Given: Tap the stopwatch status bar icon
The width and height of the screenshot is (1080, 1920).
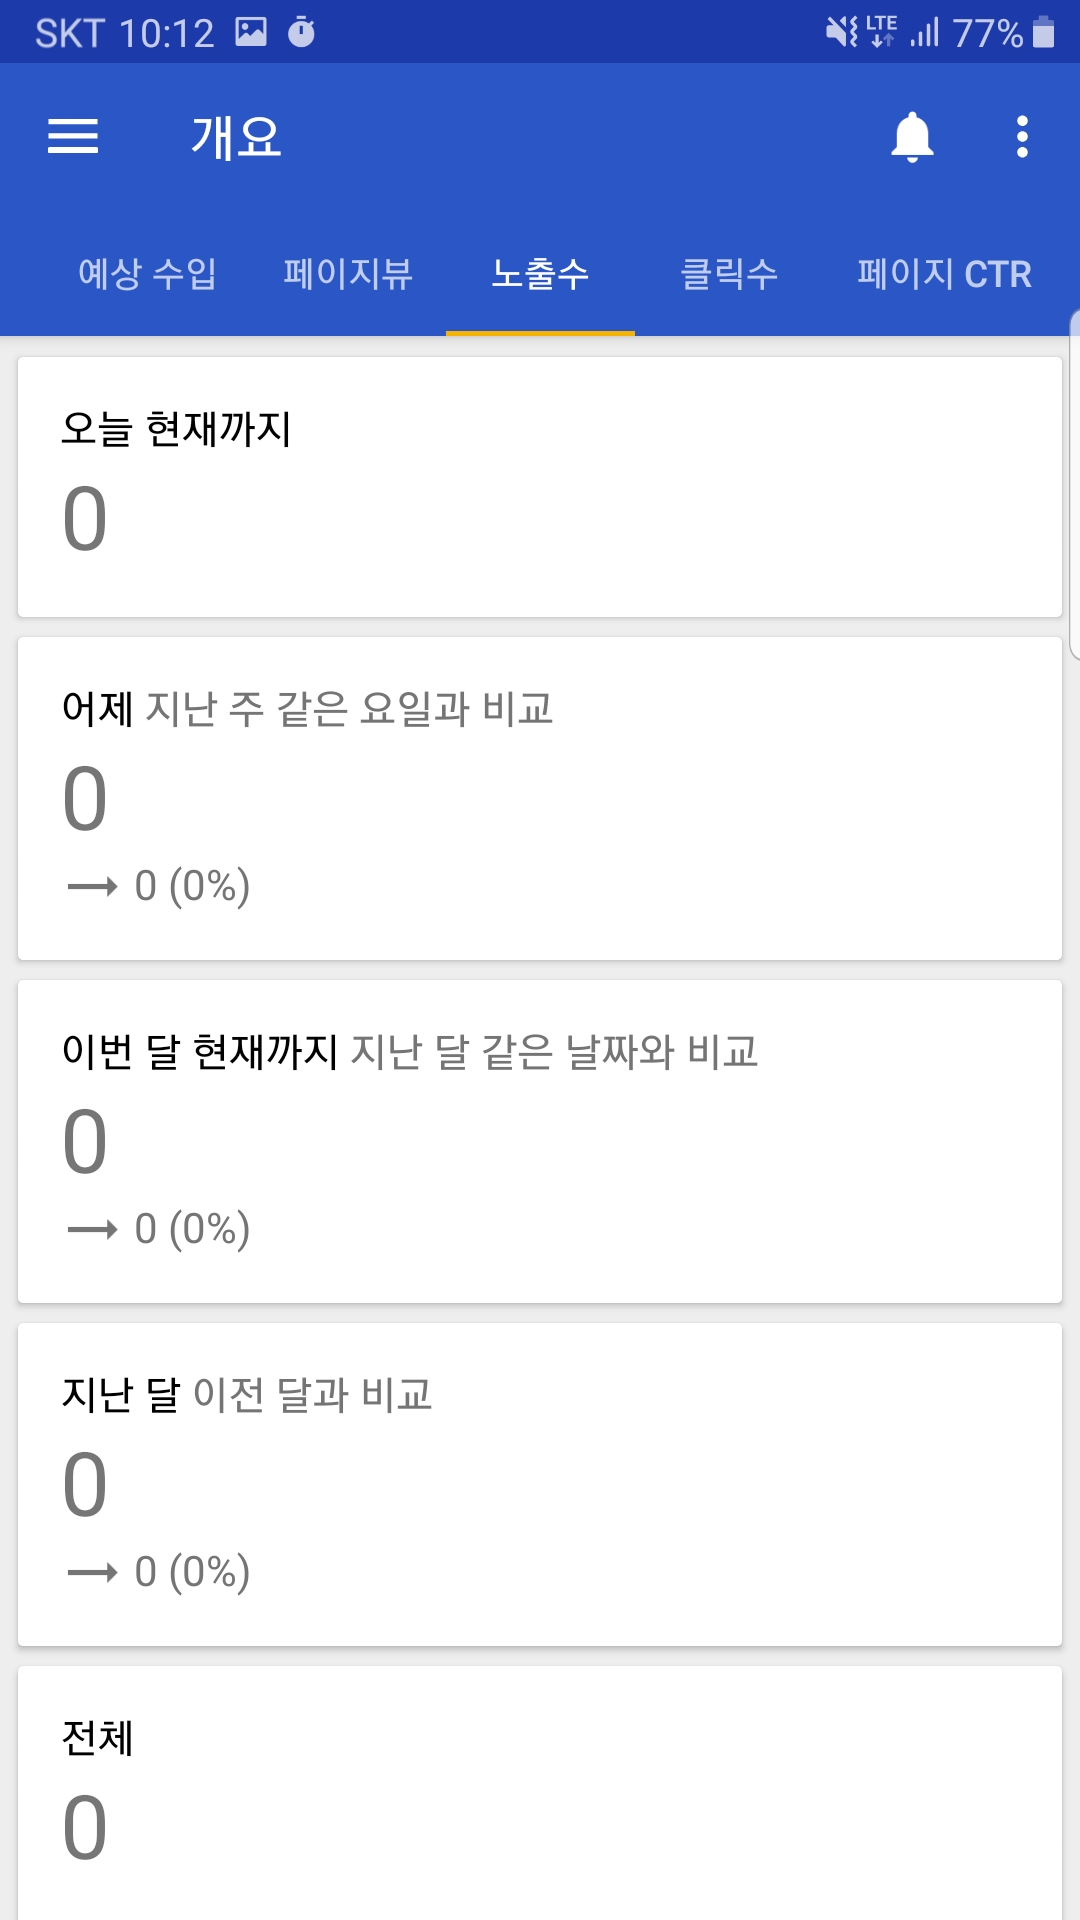Looking at the screenshot, I should (301, 32).
